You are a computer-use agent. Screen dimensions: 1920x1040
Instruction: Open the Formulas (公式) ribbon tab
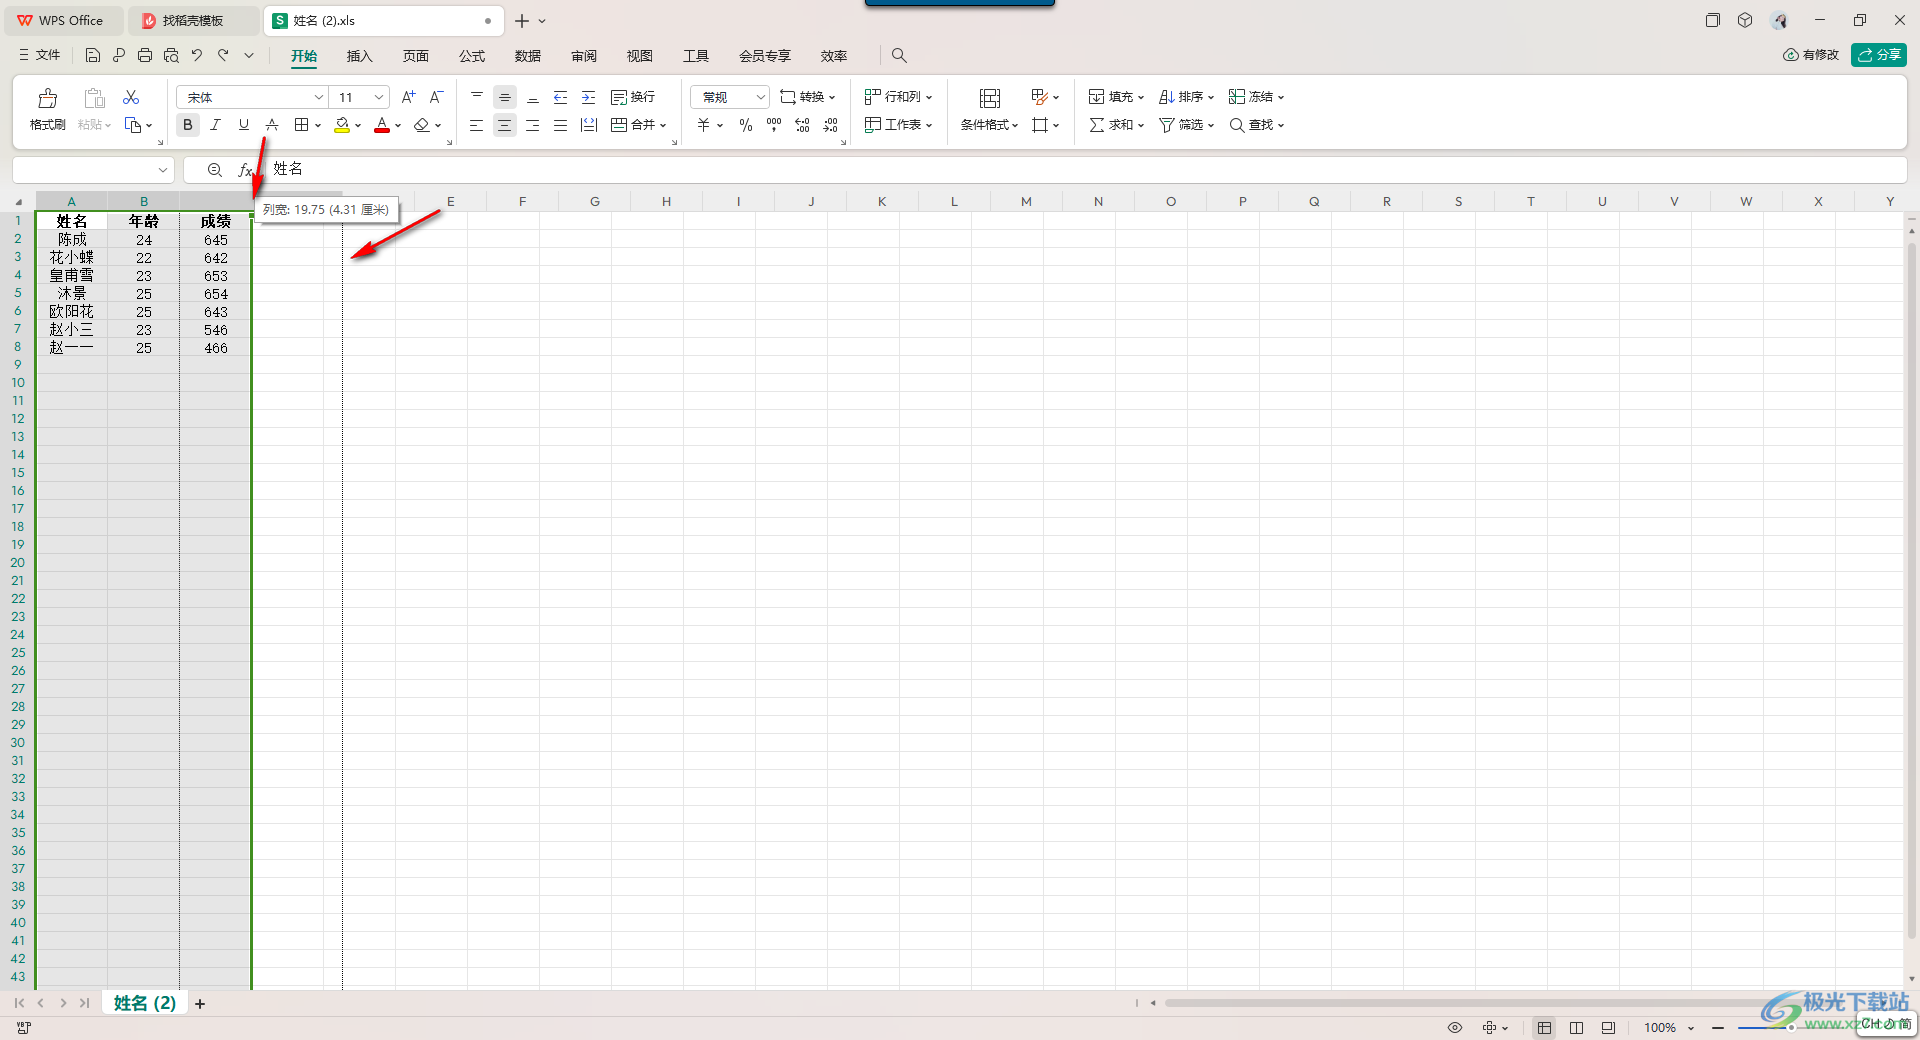[x=471, y=56]
